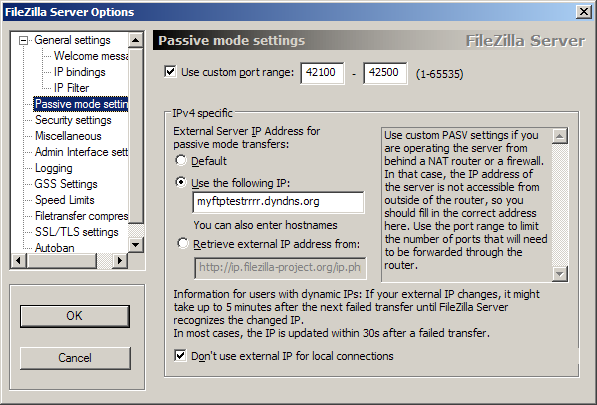
Task: Click the tree horizontal scroll left arrow
Action: click(18, 261)
